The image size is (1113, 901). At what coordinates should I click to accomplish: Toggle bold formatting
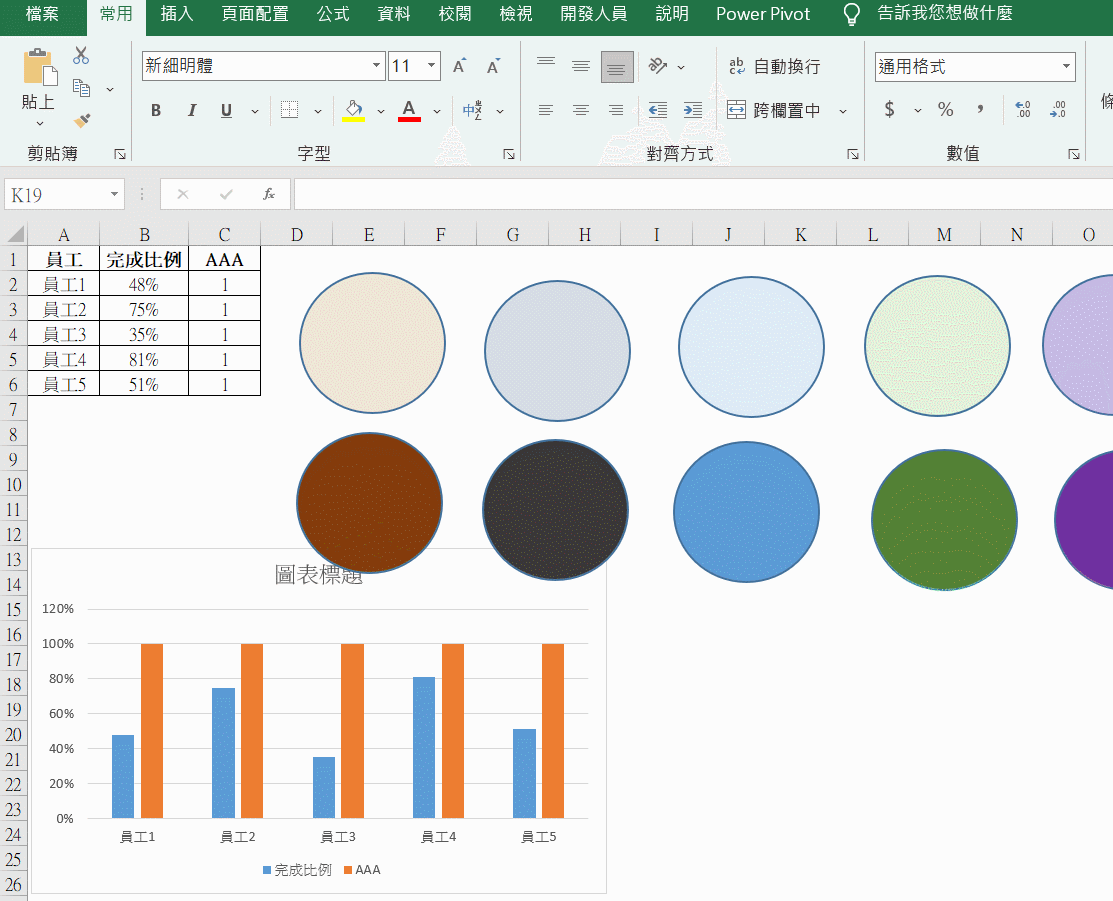[156, 110]
